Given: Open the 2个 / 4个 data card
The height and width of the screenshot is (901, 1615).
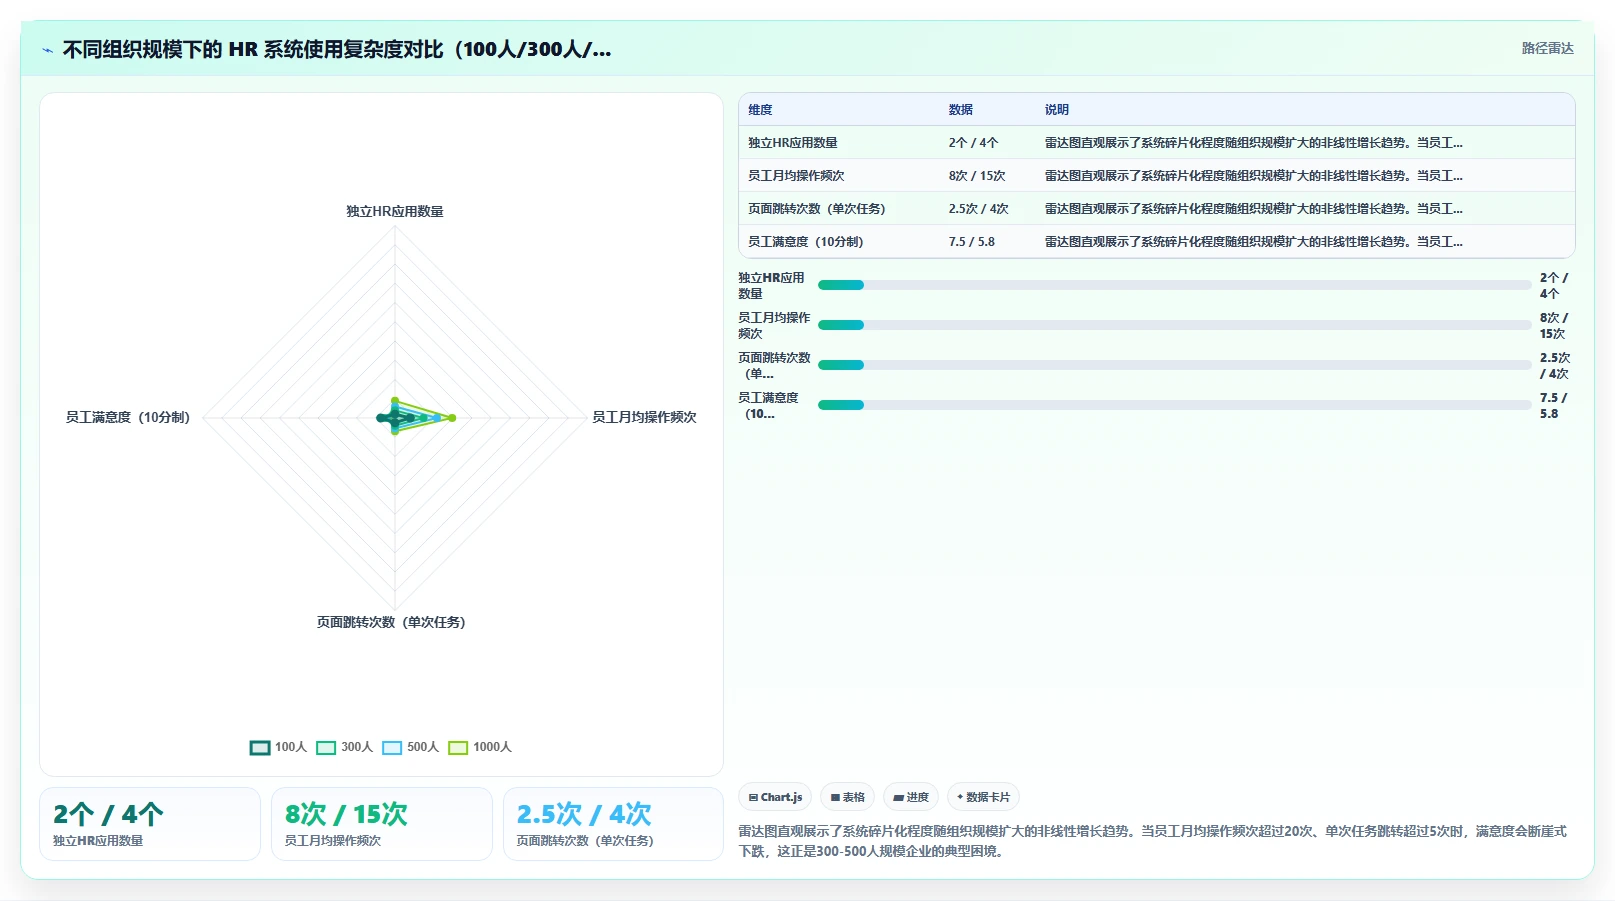Looking at the screenshot, I should coord(150,824).
